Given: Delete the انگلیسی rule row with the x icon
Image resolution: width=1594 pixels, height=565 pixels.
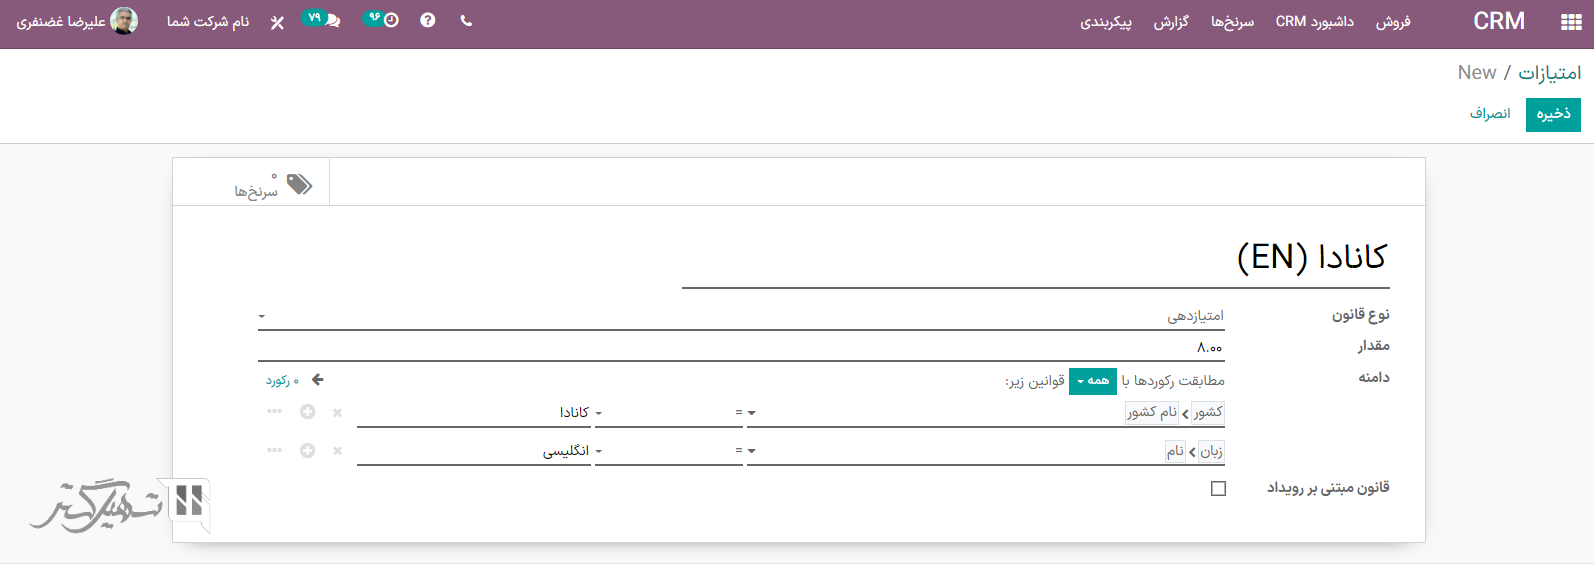Looking at the screenshot, I should (337, 451).
